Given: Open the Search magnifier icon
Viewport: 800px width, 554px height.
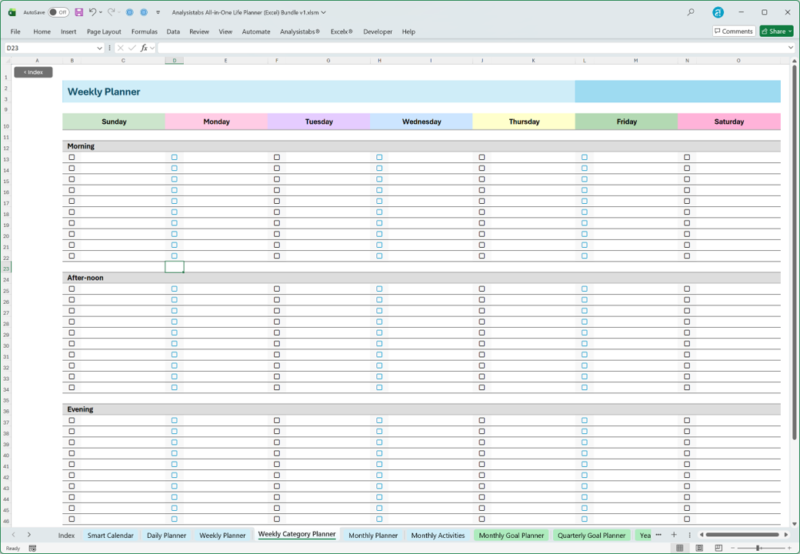Looking at the screenshot, I should point(691,12).
